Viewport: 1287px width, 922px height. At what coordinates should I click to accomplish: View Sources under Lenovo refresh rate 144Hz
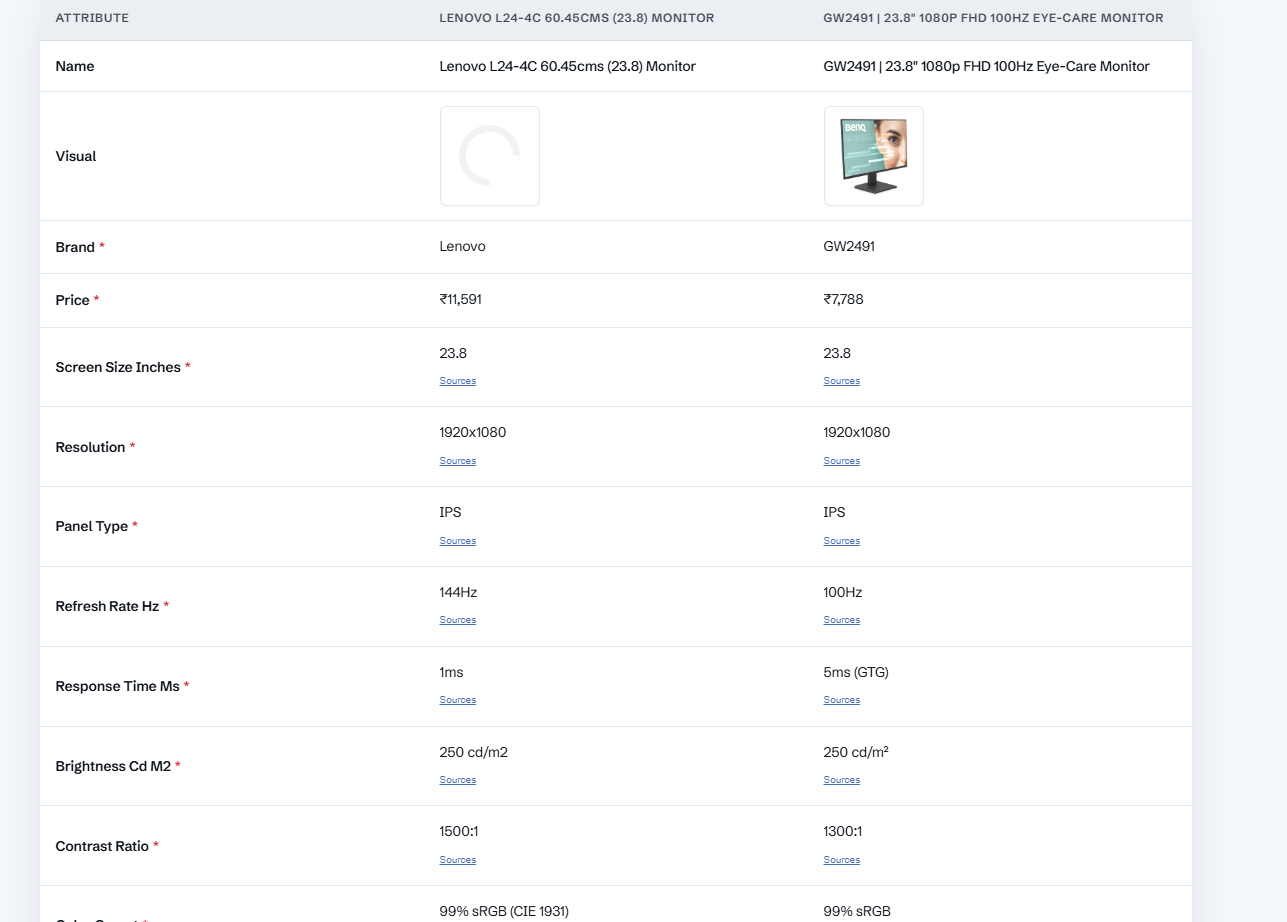coord(457,619)
